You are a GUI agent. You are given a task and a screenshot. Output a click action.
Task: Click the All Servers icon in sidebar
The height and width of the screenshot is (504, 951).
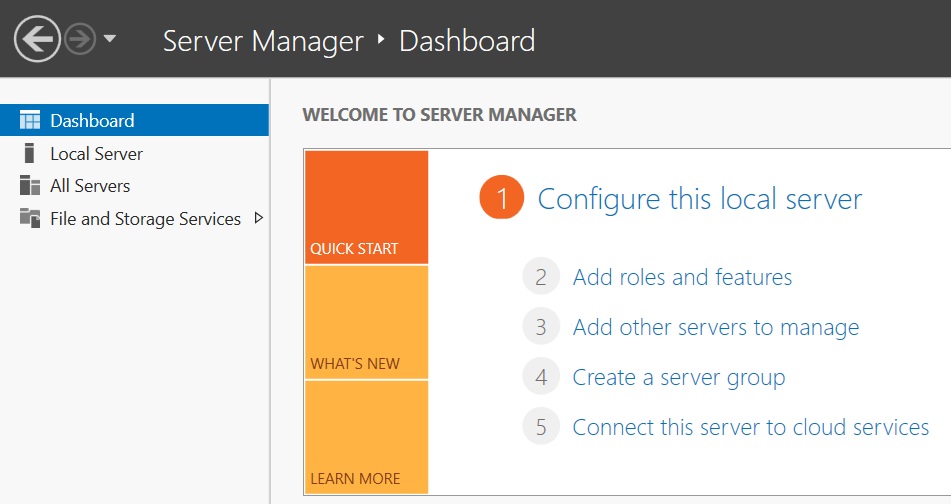tap(30, 186)
